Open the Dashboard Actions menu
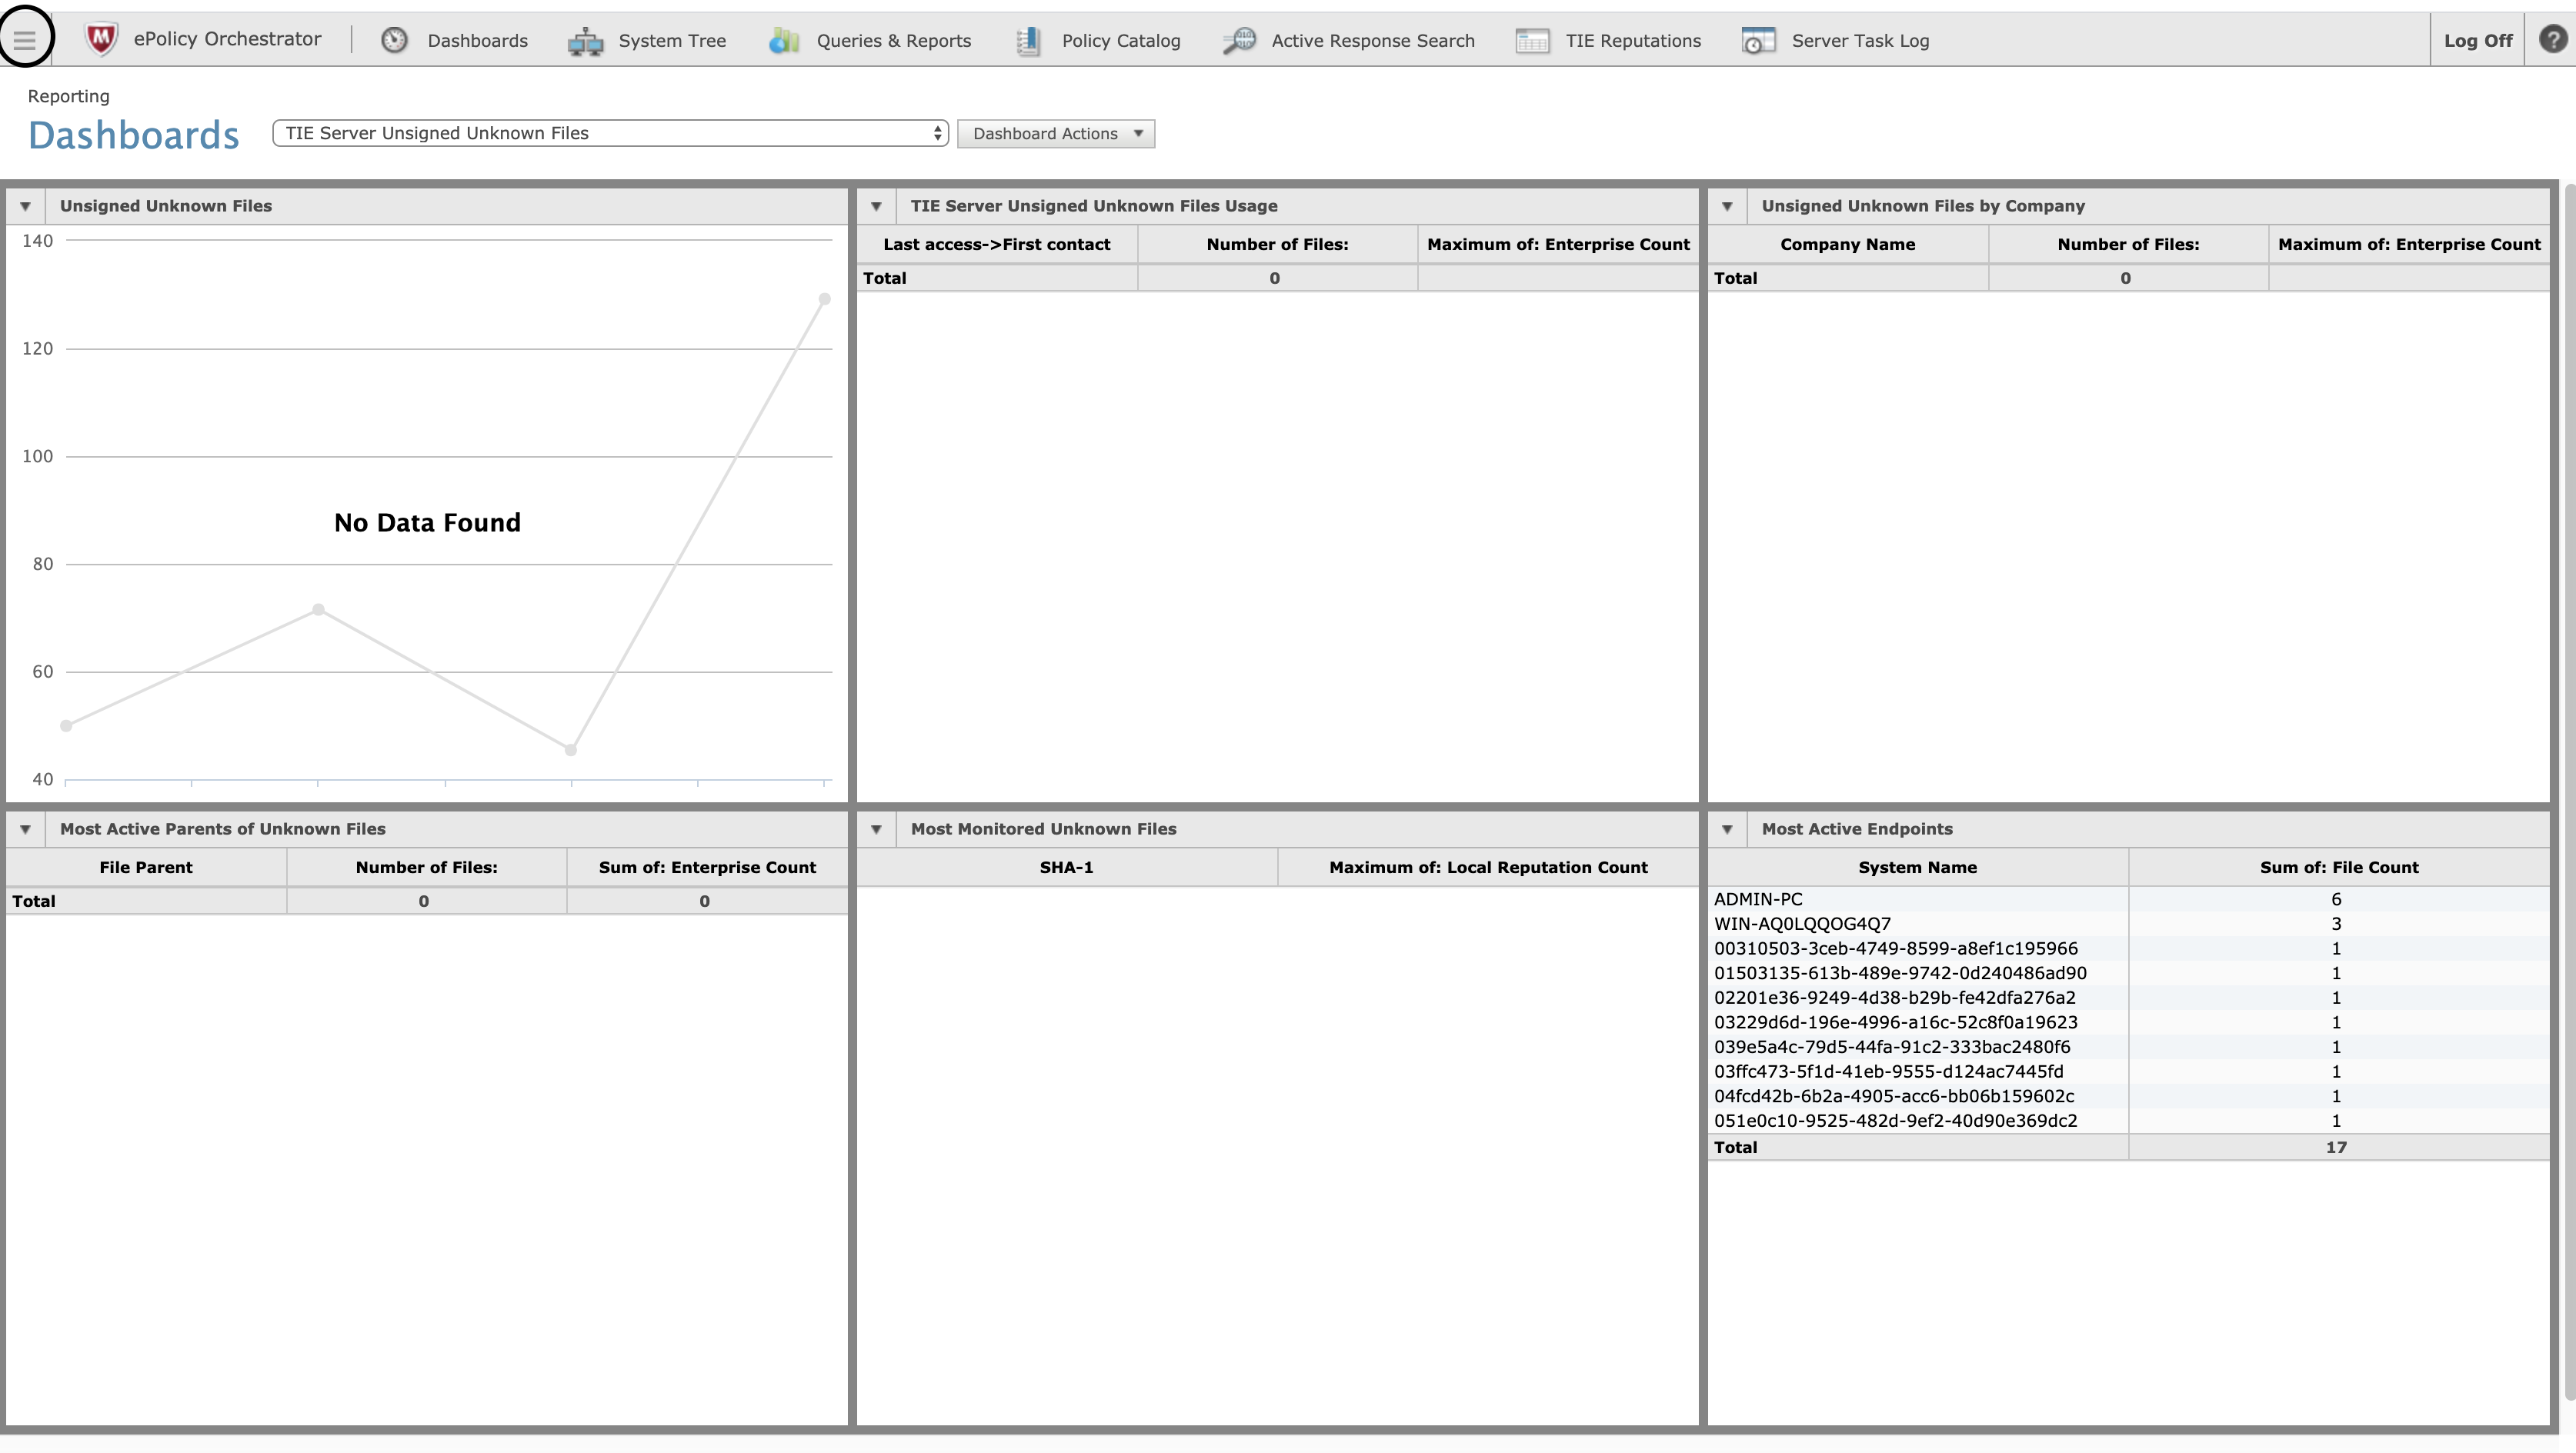Viewport: 2576px width, 1453px height. pos(1055,134)
